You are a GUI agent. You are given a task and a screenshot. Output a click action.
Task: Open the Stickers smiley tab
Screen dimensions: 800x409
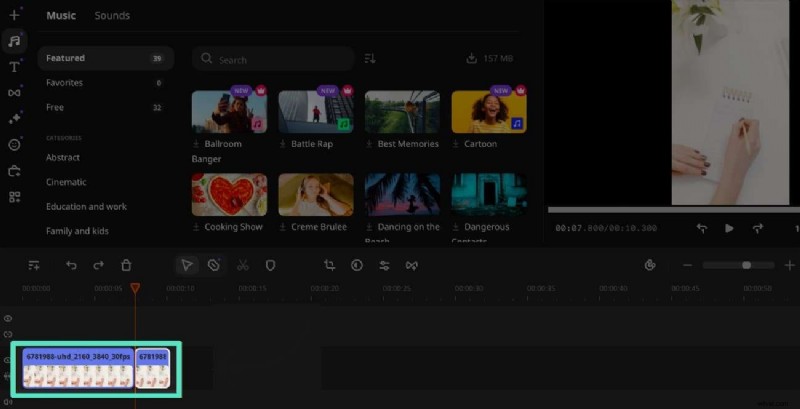tap(14, 144)
